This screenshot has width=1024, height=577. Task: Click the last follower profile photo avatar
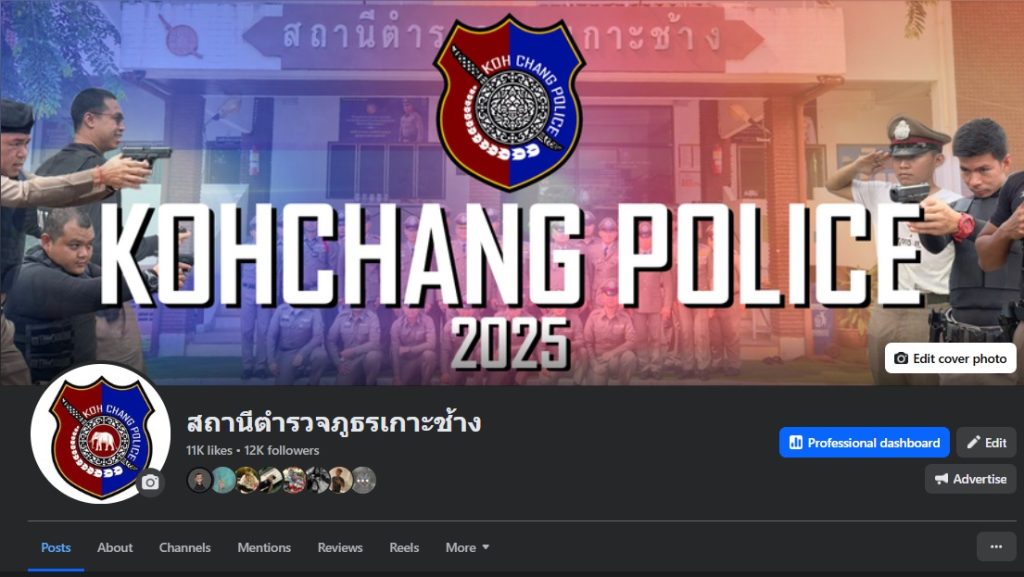[340, 480]
